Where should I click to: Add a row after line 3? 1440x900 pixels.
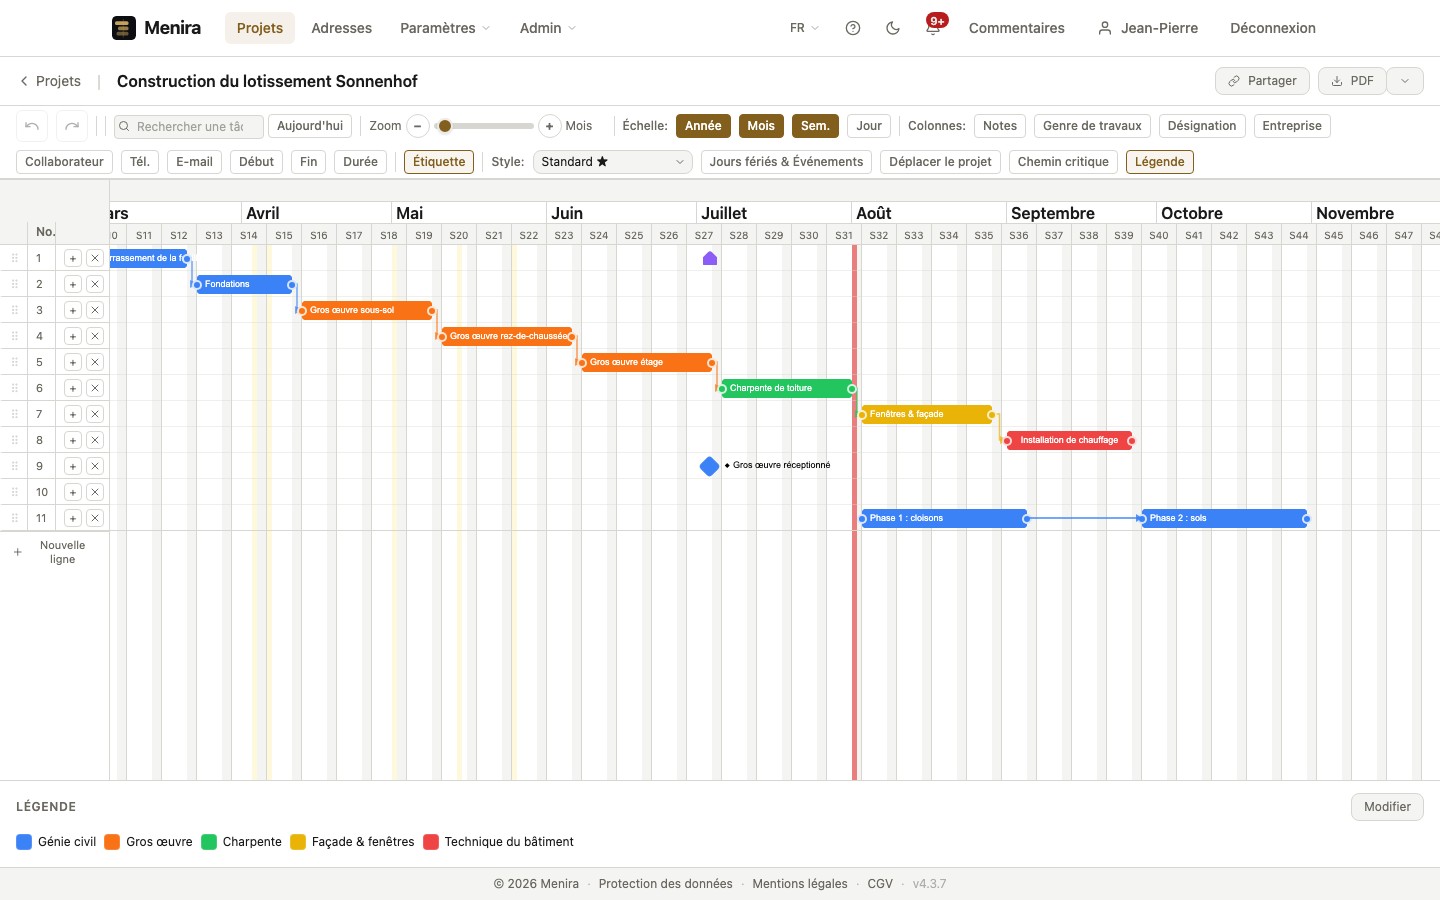click(x=73, y=310)
